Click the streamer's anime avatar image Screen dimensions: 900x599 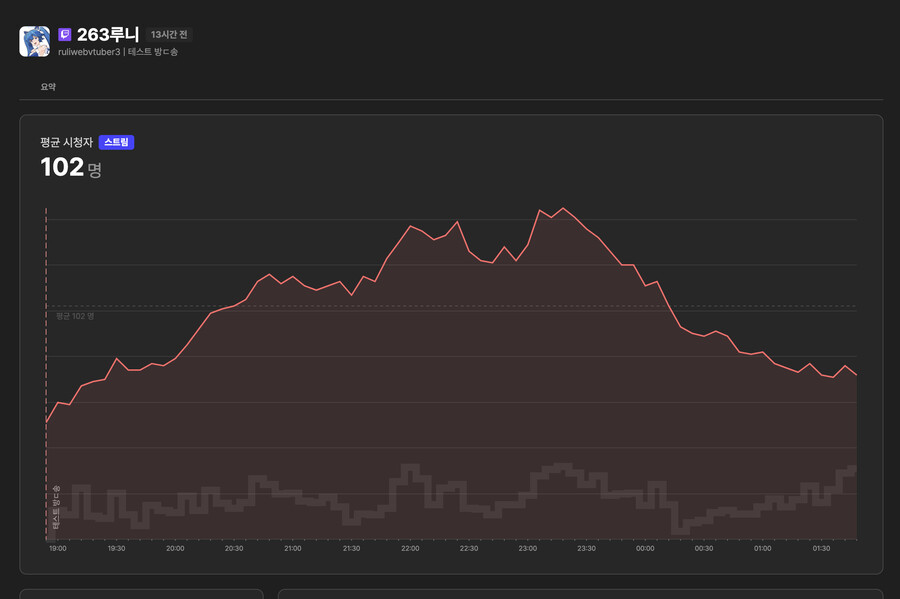point(35,41)
